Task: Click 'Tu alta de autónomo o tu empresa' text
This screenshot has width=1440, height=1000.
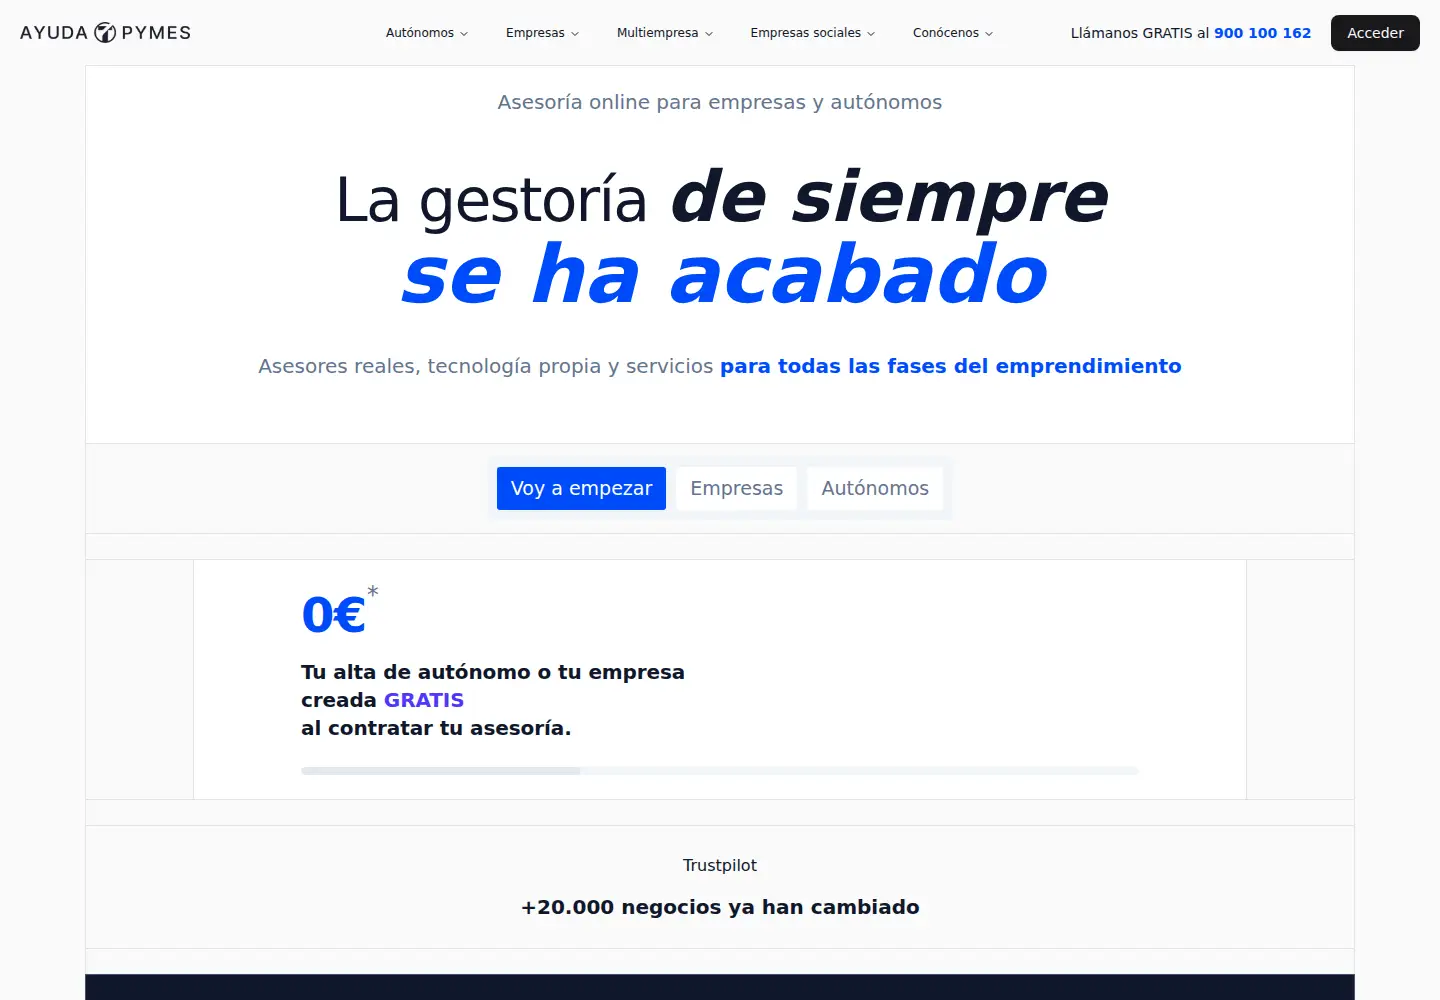Action: 493,672
